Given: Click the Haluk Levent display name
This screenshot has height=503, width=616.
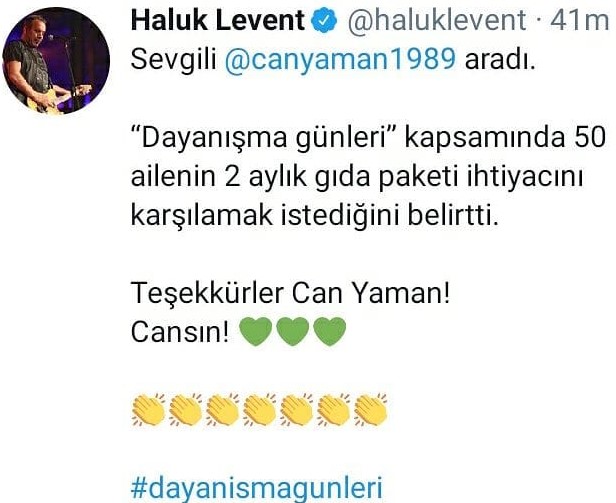Looking at the screenshot, I should point(218,20).
